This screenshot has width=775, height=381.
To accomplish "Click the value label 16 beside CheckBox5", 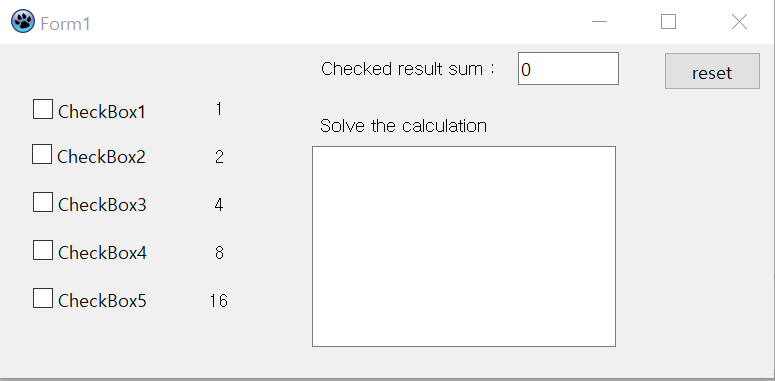I will pos(218,300).
